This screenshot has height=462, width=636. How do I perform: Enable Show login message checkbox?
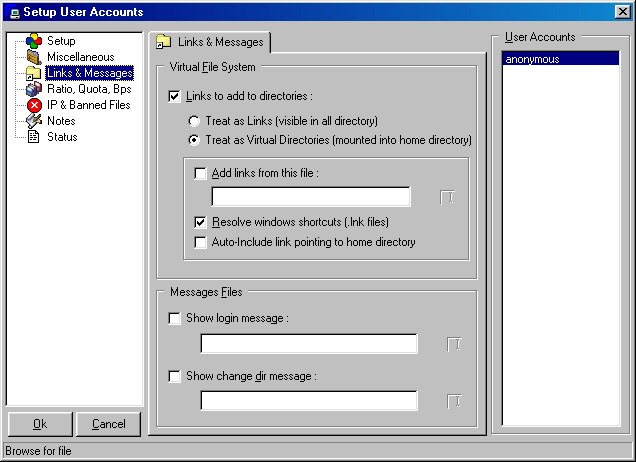pos(176,319)
